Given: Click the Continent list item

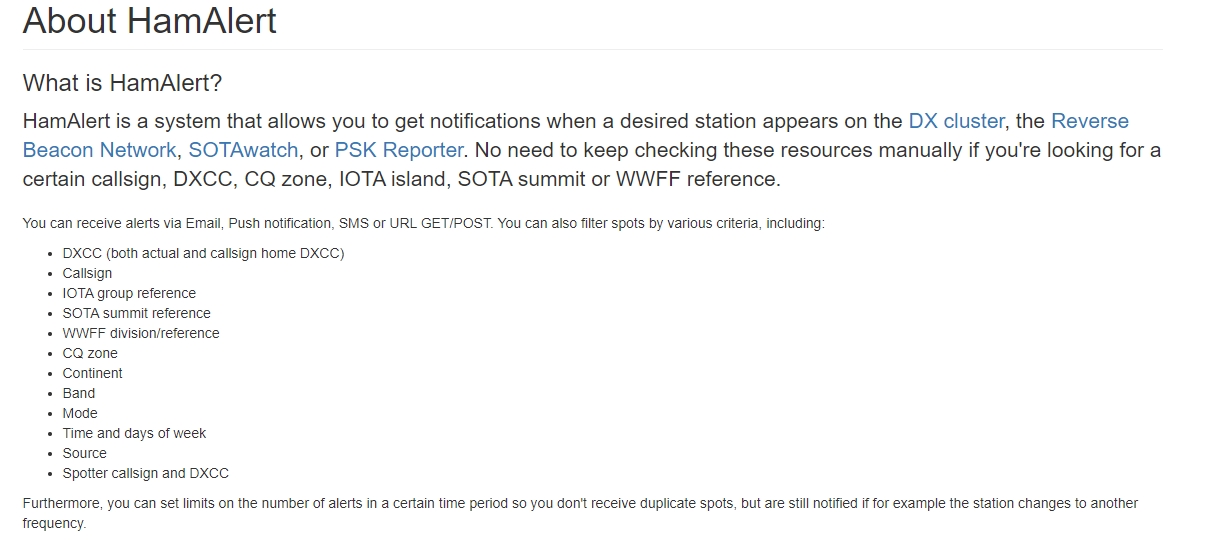Looking at the screenshot, I should click(92, 373).
